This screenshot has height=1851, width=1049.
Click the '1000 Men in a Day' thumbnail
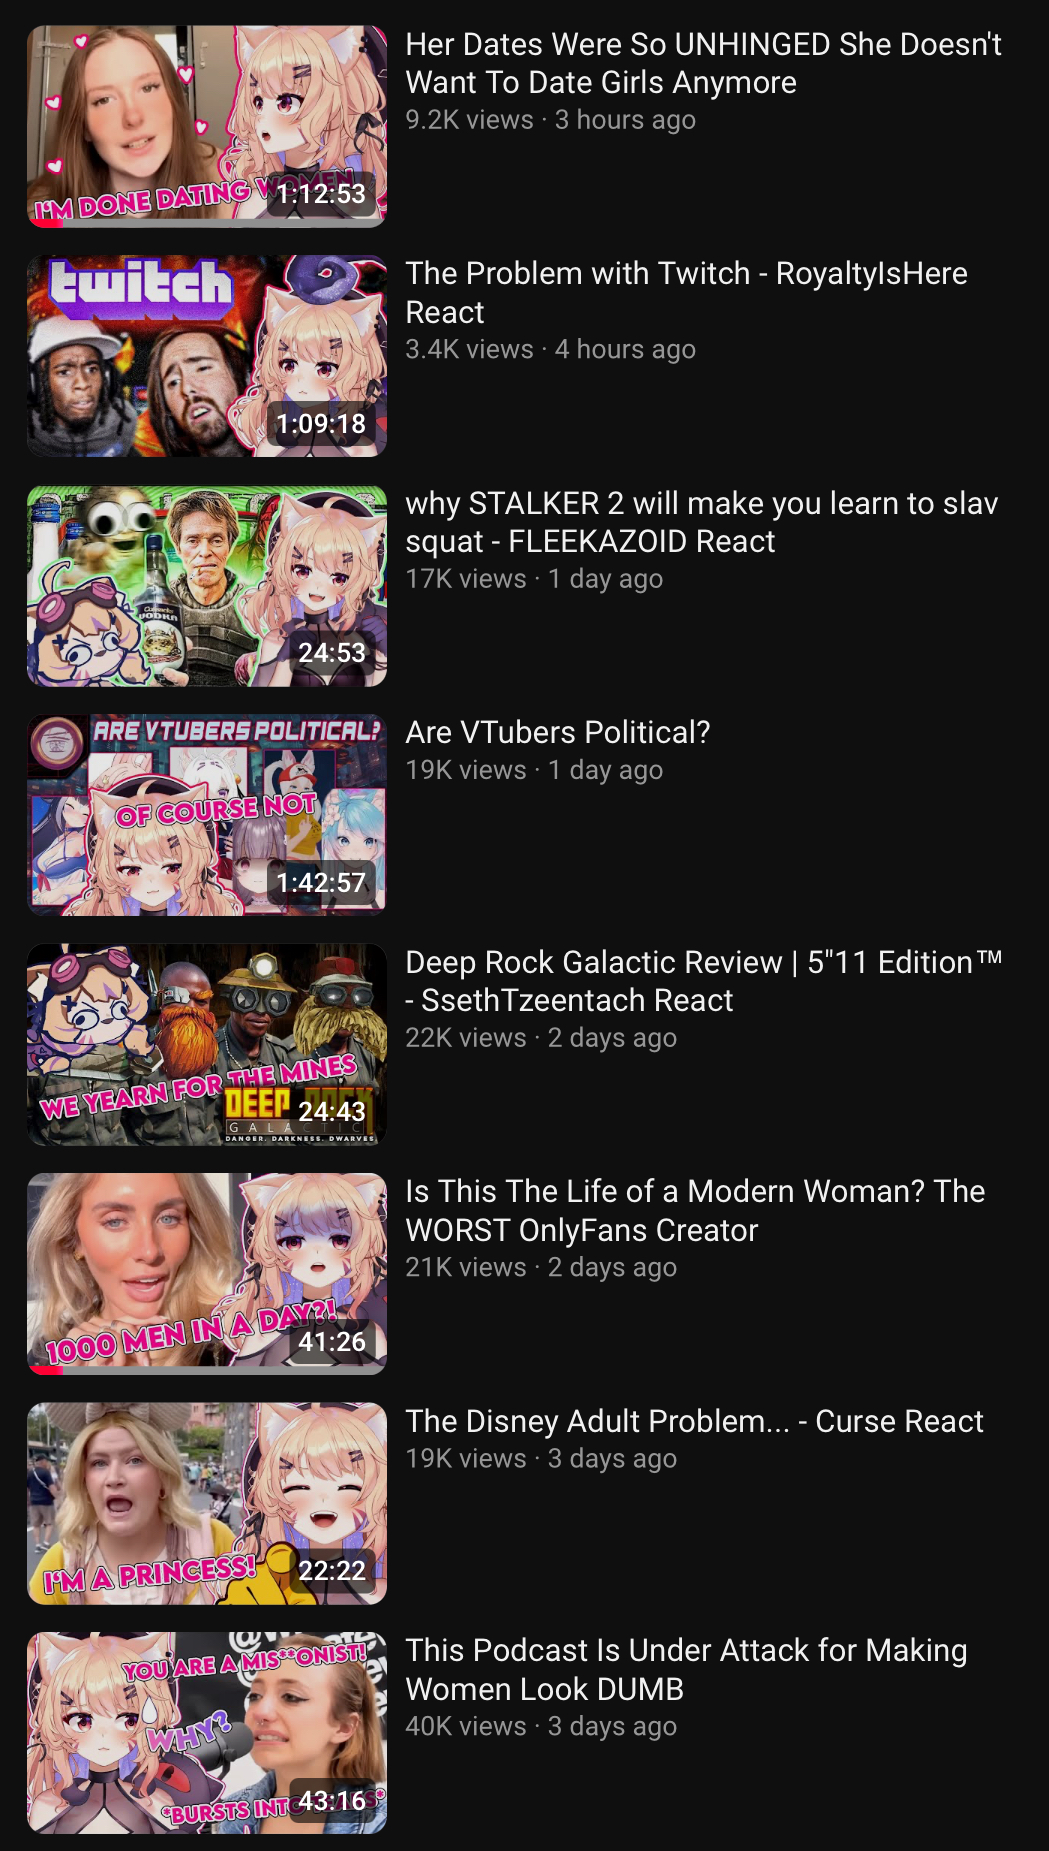point(207,1274)
